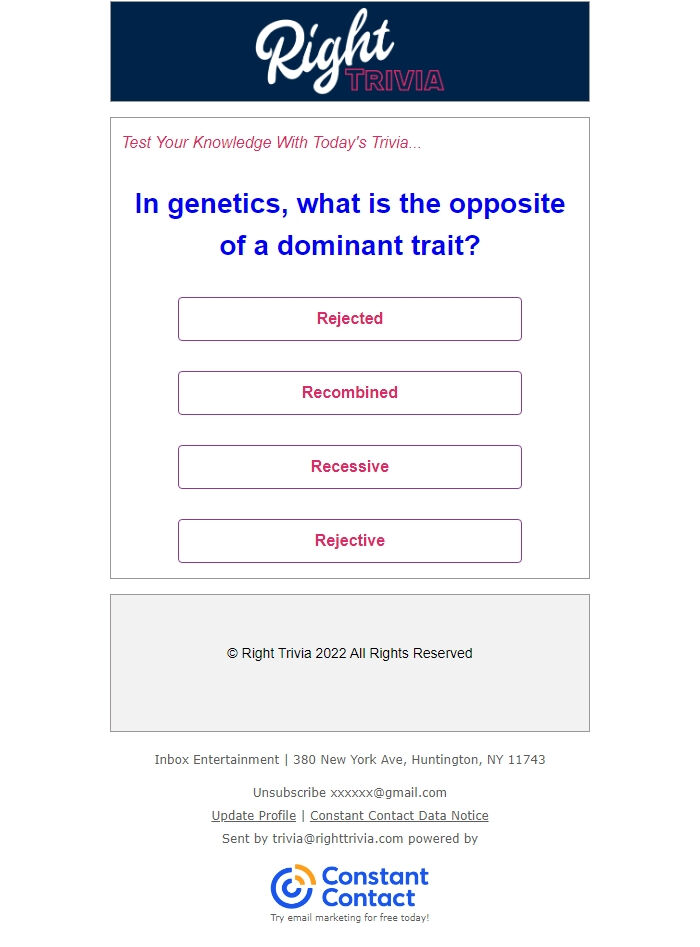The width and height of the screenshot is (700, 947).
Task: Click the Right Trivia copyright notice
Action: pos(350,653)
